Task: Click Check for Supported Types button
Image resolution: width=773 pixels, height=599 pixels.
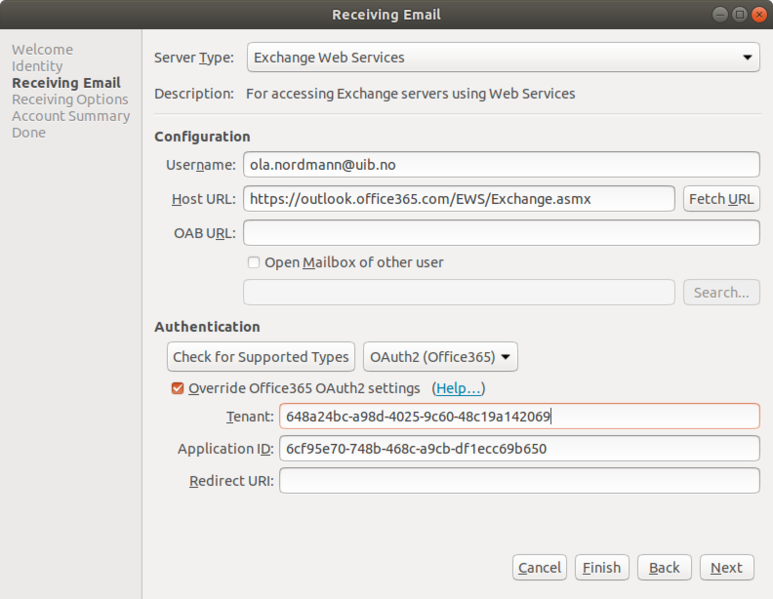Action: click(261, 356)
